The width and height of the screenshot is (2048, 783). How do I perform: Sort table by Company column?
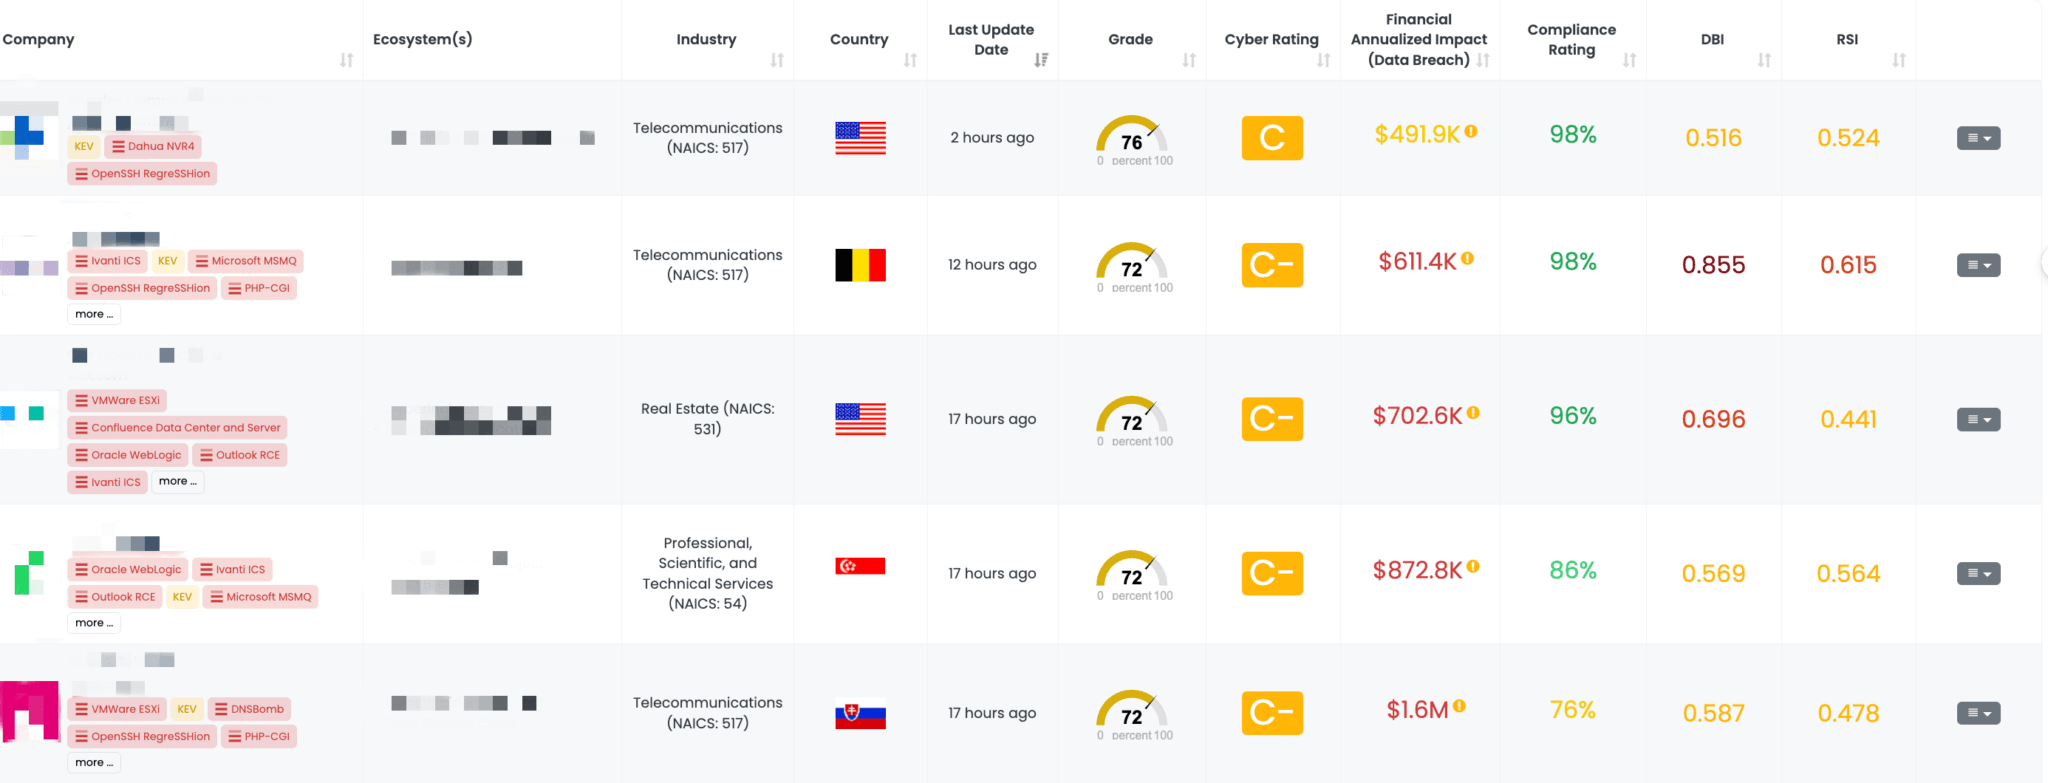click(x=346, y=60)
